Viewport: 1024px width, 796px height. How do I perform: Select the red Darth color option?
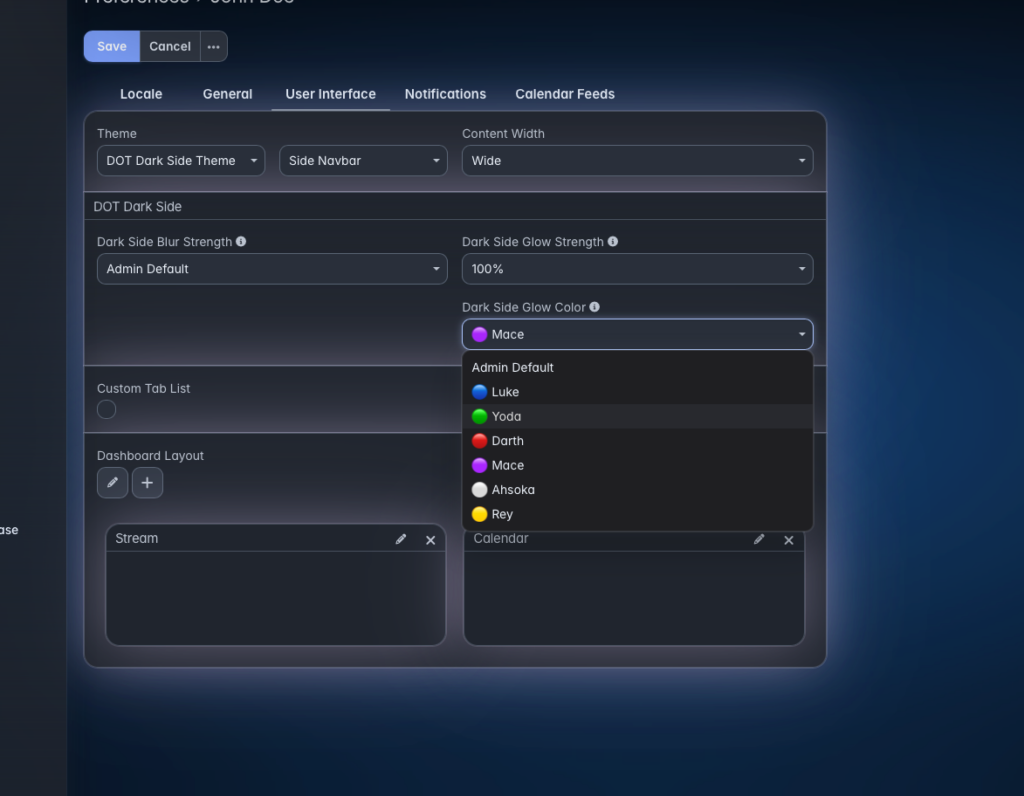637,441
